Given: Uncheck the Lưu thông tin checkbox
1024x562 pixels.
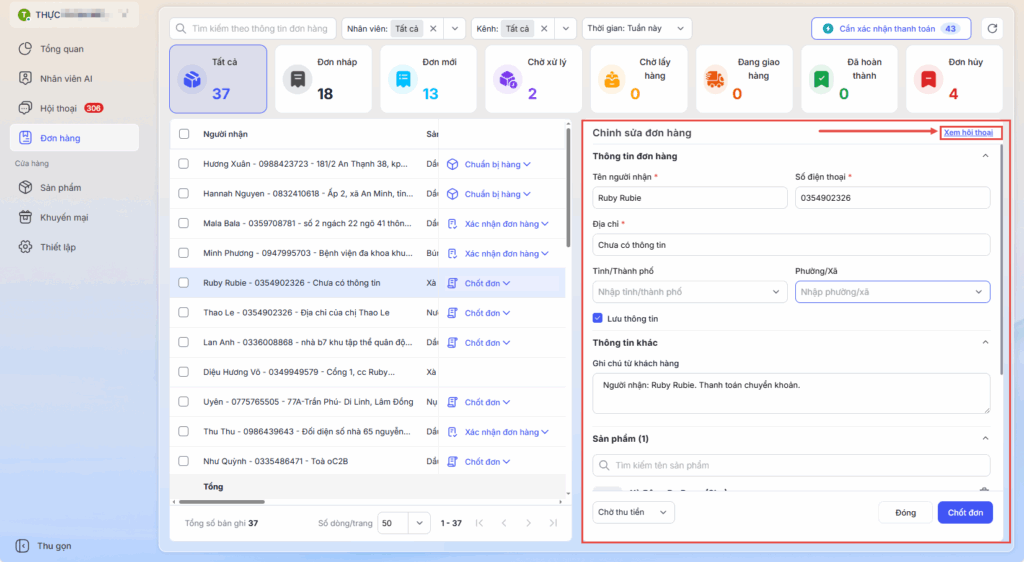Looking at the screenshot, I should [x=598, y=319].
